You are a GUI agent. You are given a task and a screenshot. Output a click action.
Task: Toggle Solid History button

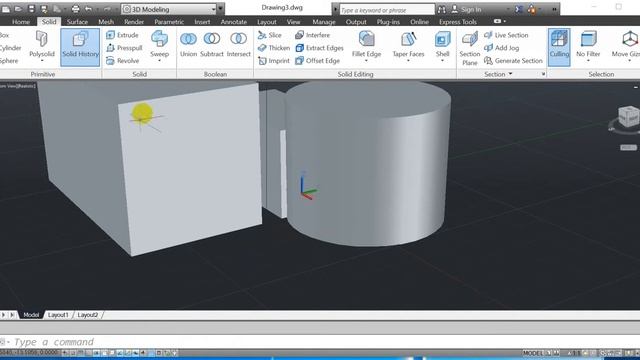[x=80, y=47]
